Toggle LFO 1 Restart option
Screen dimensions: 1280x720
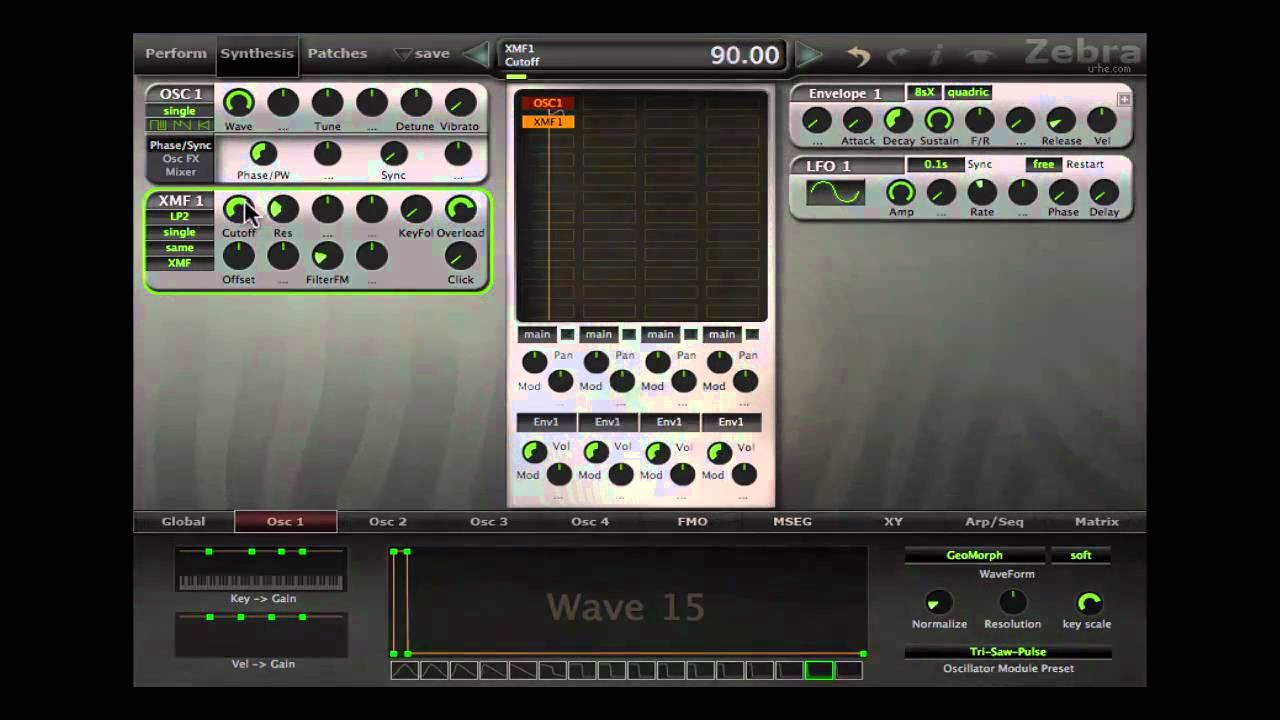click(1085, 164)
